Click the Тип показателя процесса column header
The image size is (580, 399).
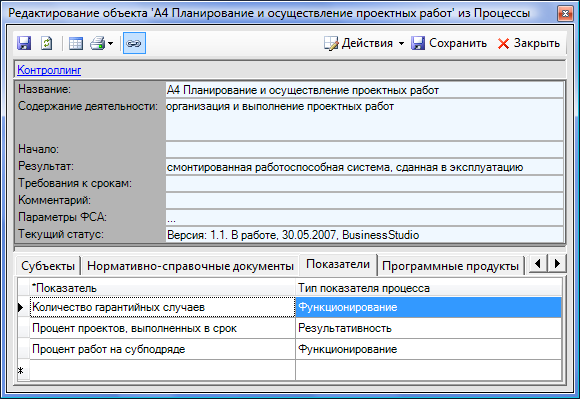pos(428,288)
